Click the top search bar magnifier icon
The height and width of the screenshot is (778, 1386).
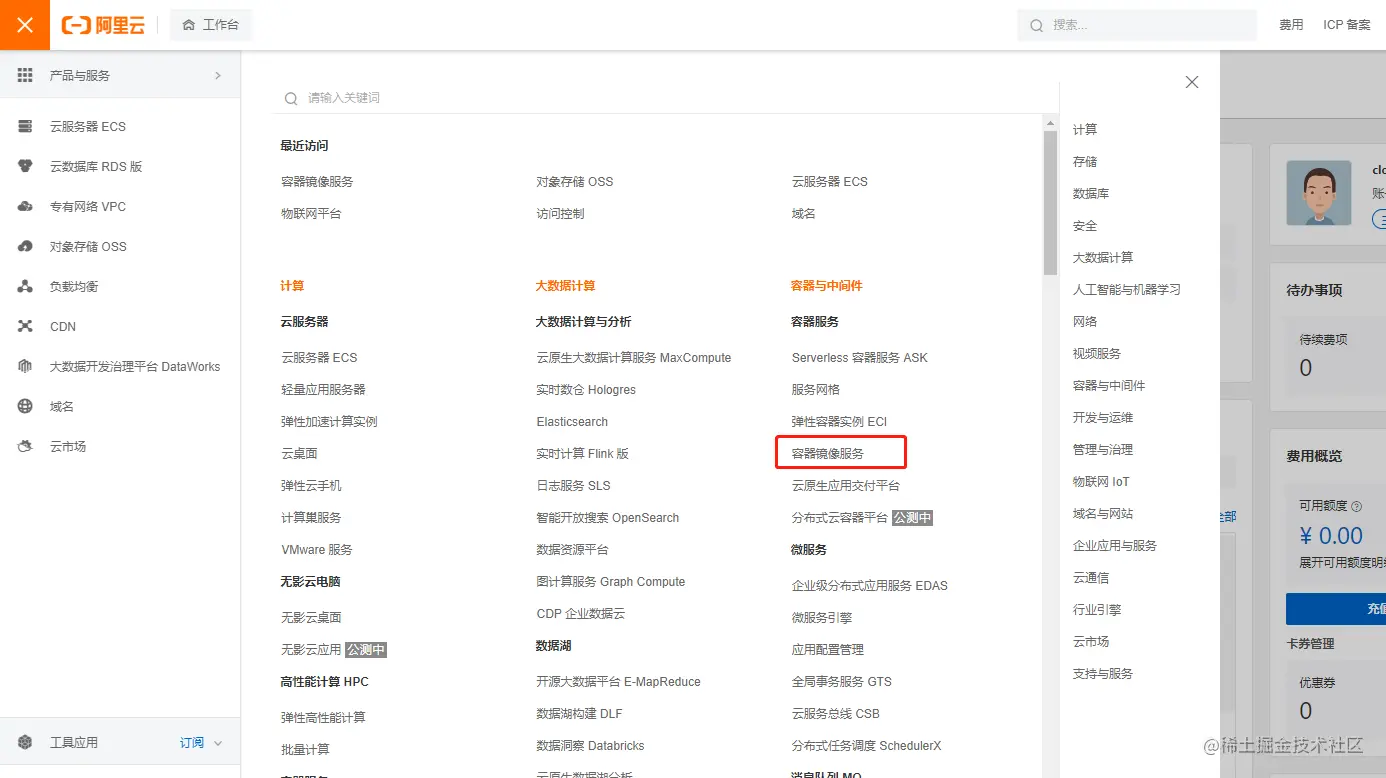pos(1037,25)
